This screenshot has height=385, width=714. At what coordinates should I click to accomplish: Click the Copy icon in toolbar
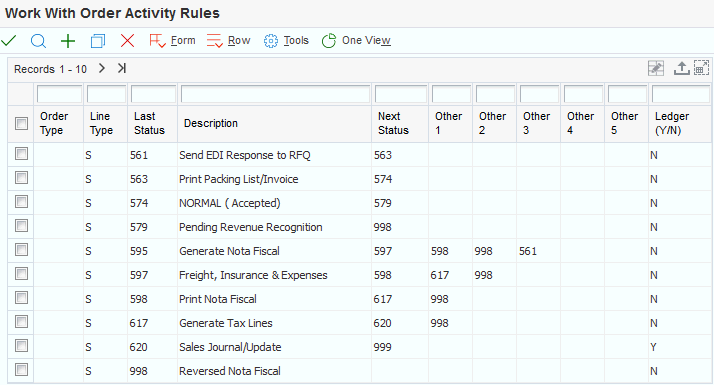tap(98, 41)
